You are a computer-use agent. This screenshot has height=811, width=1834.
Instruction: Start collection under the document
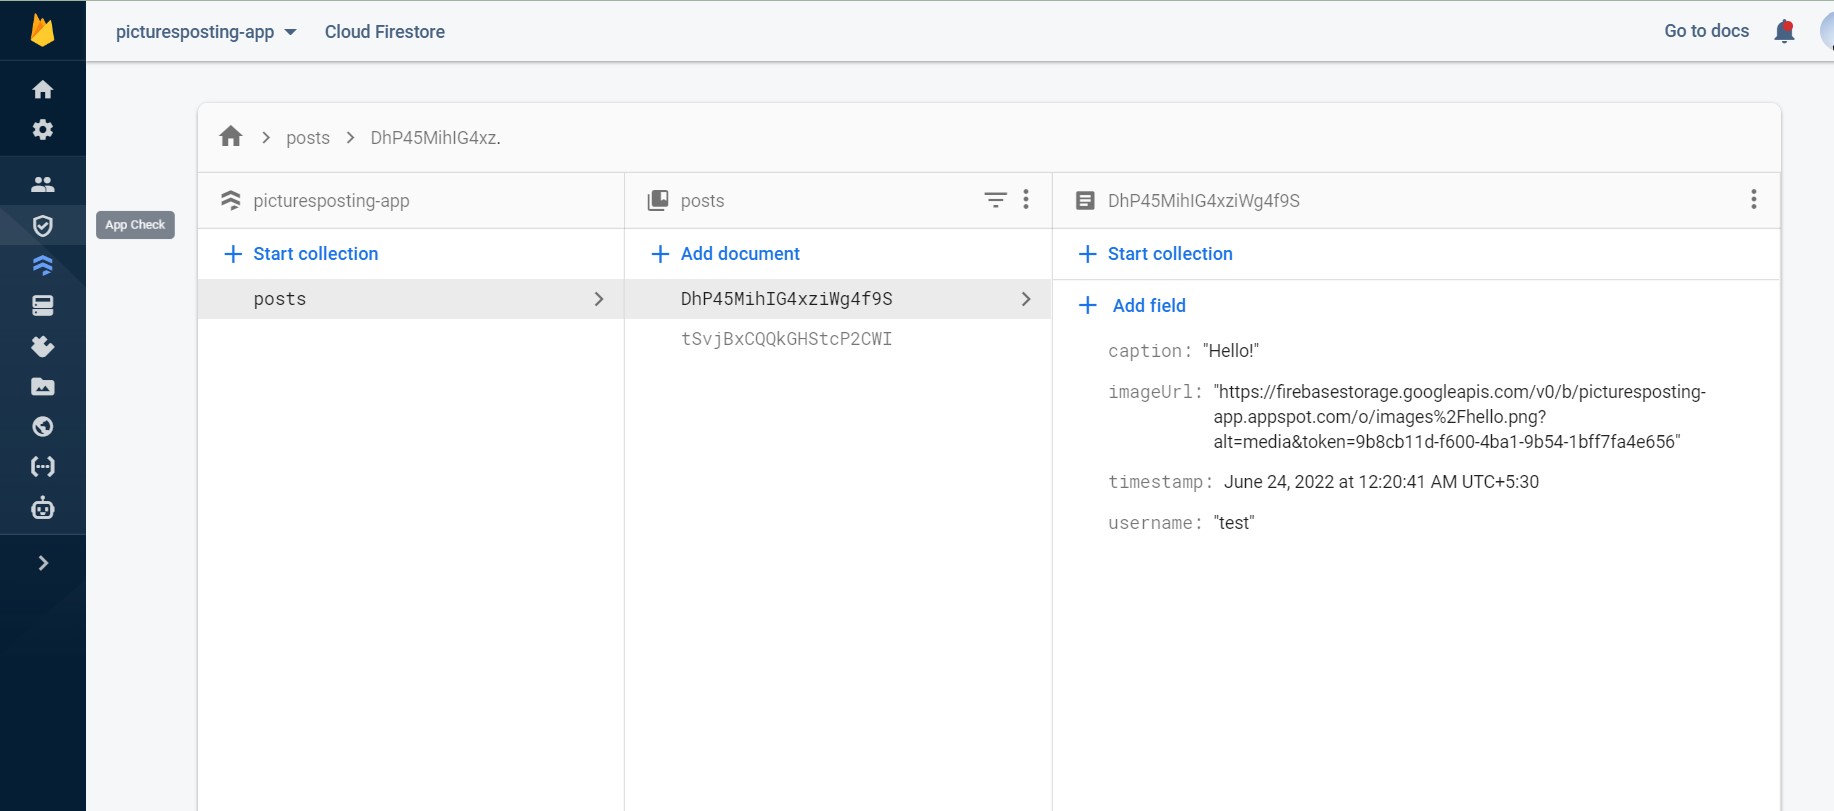click(x=1156, y=254)
